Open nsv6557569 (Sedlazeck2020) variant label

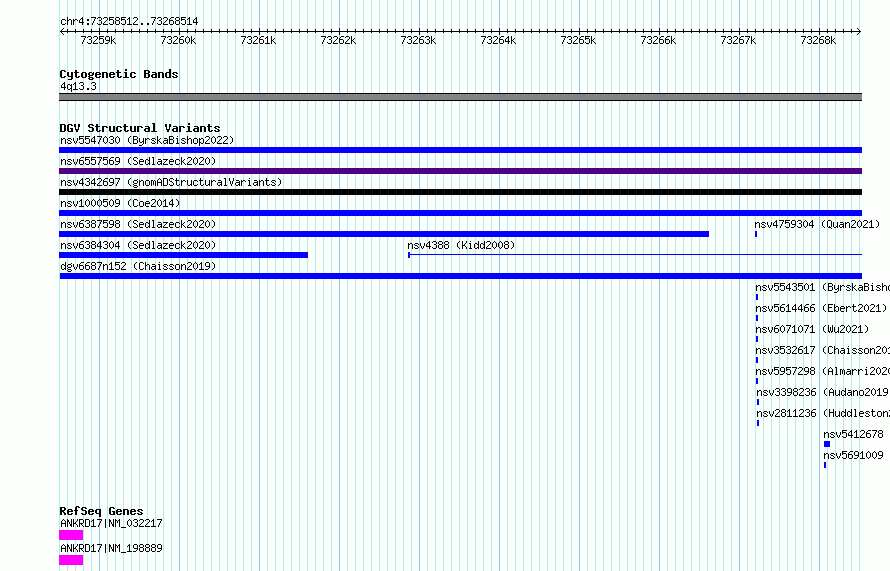138,161
